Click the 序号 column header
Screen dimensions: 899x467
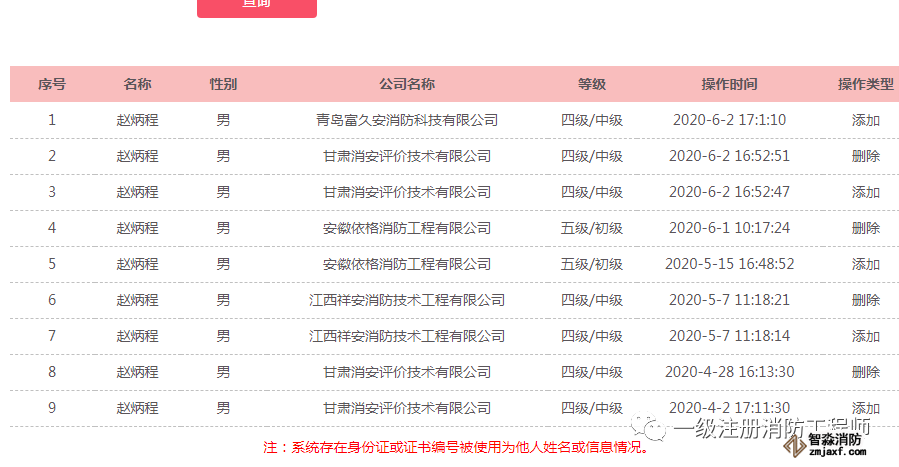(x=52, y=84)
